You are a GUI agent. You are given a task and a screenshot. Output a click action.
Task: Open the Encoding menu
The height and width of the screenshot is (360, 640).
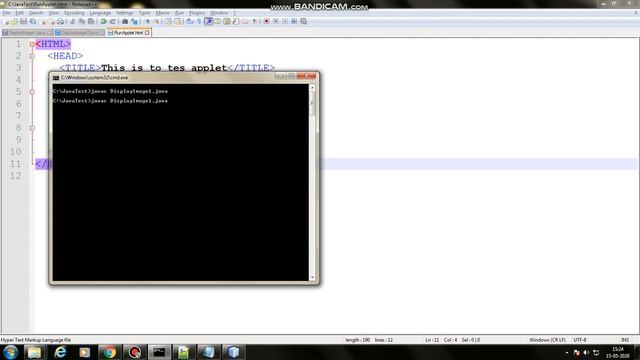74,13
